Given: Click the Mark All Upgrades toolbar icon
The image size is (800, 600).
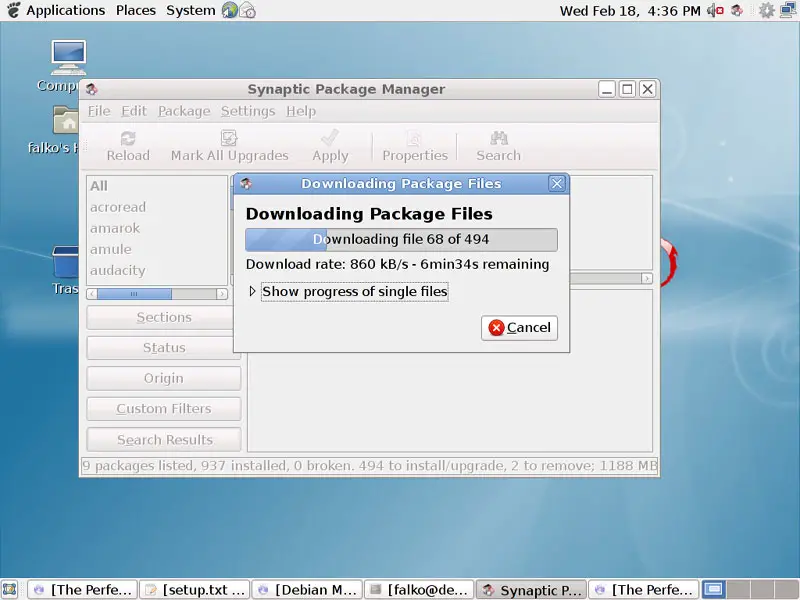Looking at the screenshot, I should [x=229, y=138].
